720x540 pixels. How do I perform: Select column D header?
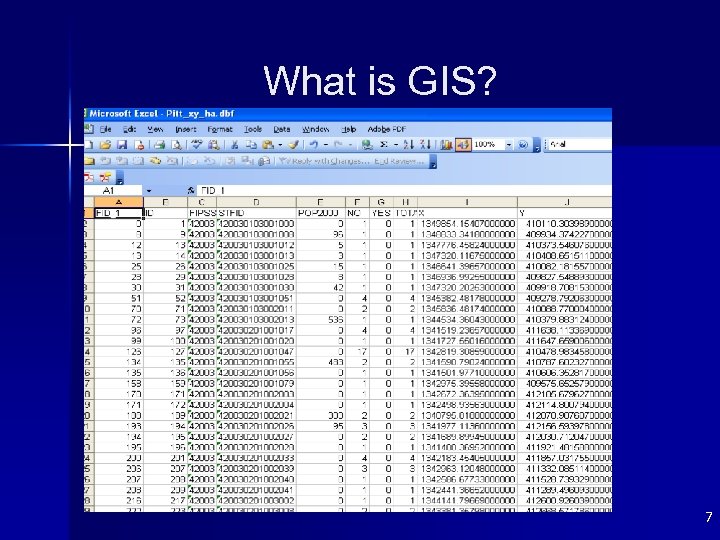click(256, 202)
